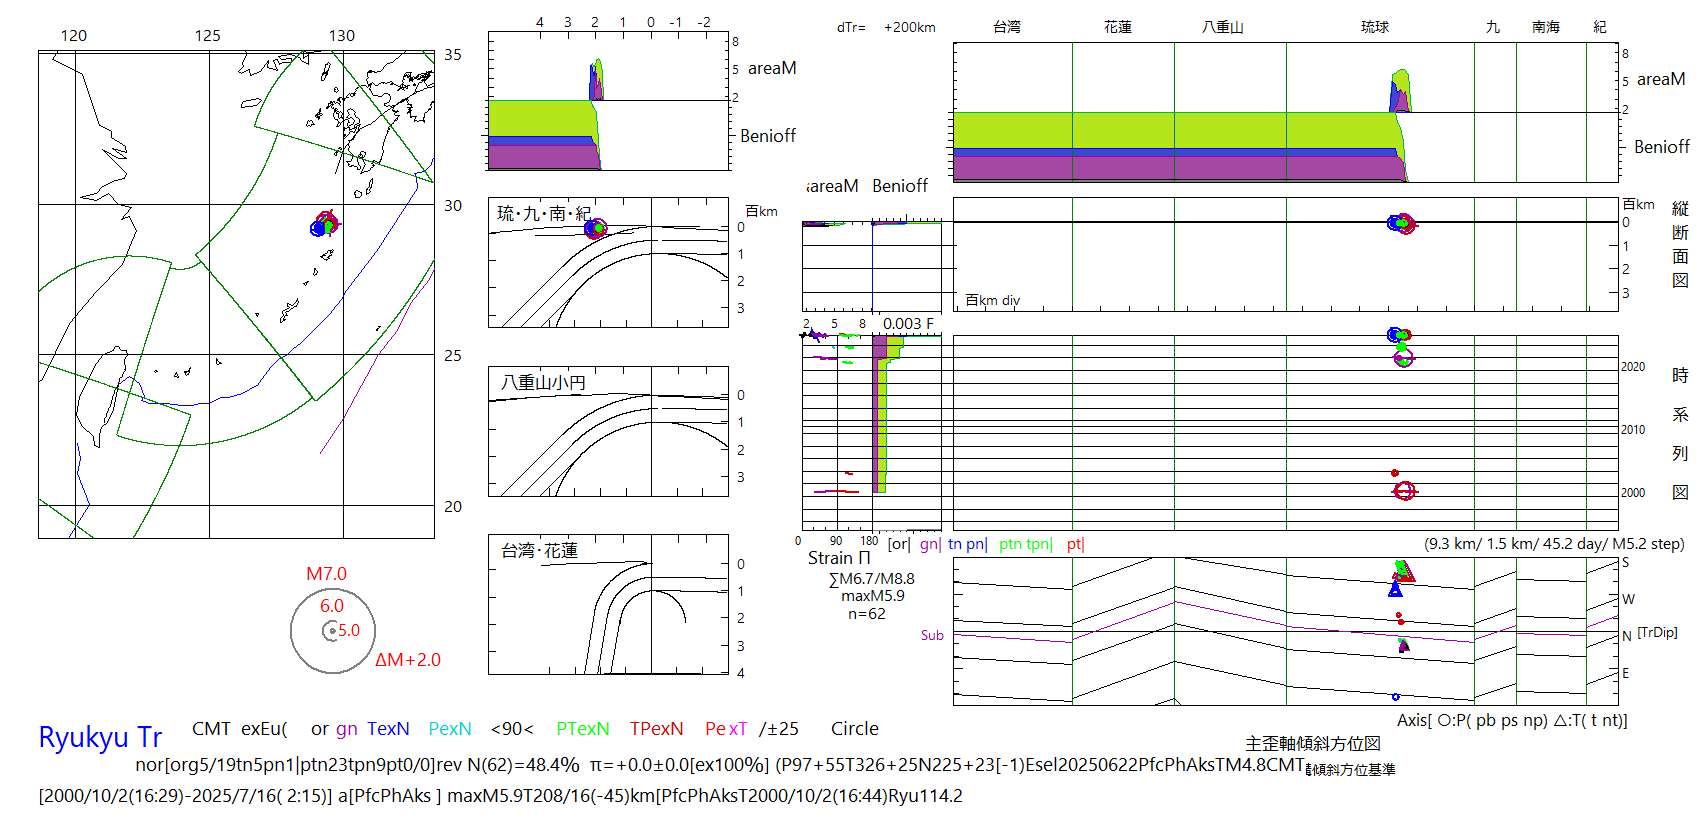
Task: Click the epicenter marker in the cross-section panel
Action: (x=1401, y=223)
